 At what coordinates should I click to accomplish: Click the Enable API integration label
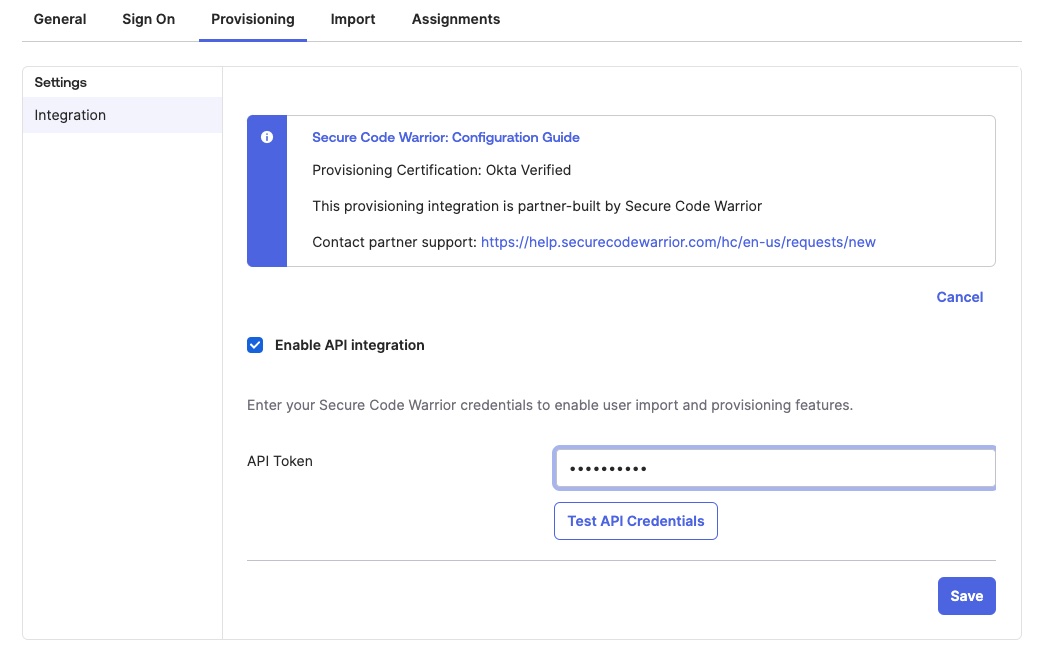pos(350,345)
